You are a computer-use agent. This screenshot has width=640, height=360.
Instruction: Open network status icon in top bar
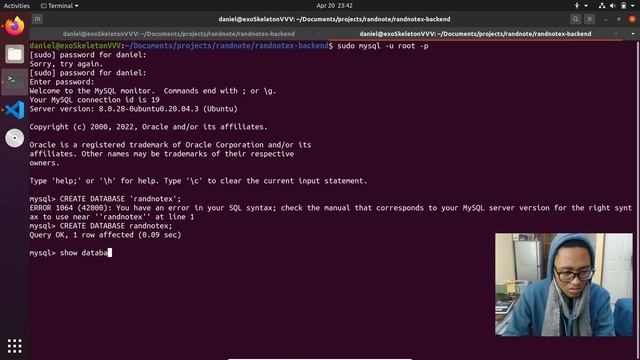pos(602,6)
